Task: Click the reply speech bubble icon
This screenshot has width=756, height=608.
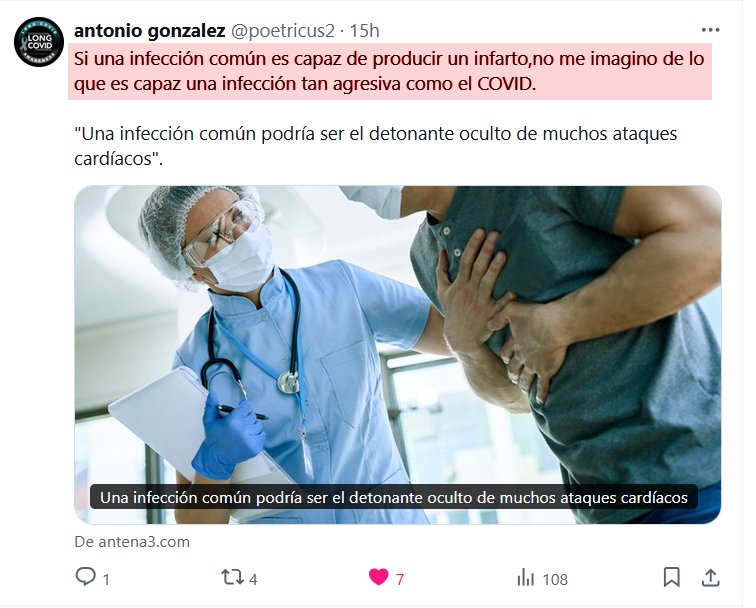Action: click(x=85, y=576)
